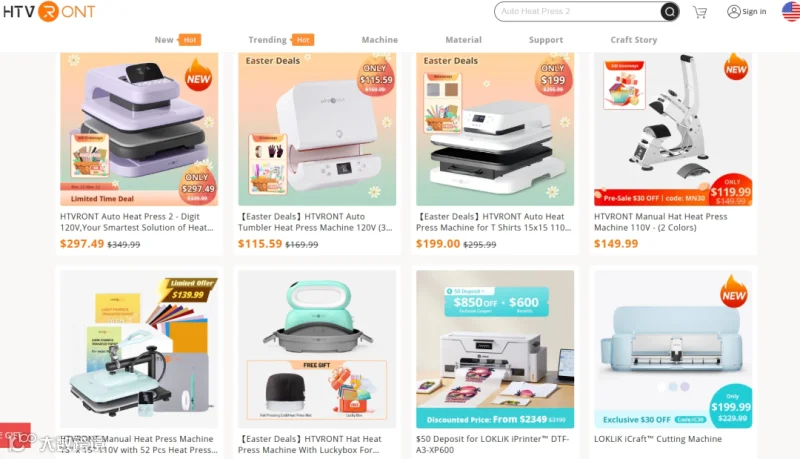Open HTVRONT Manual Hat Heat Press link
The image size is (800, 459).
point(661,222)
